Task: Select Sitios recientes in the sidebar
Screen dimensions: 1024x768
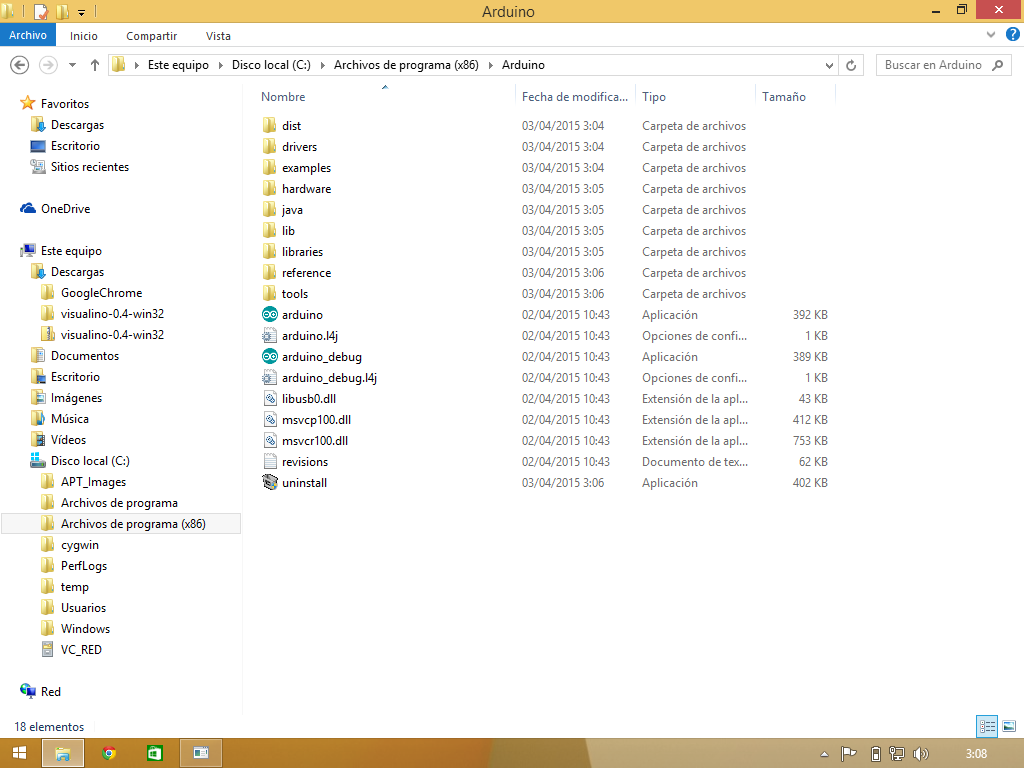Action: pyautogui.click(x=90, y=167)
